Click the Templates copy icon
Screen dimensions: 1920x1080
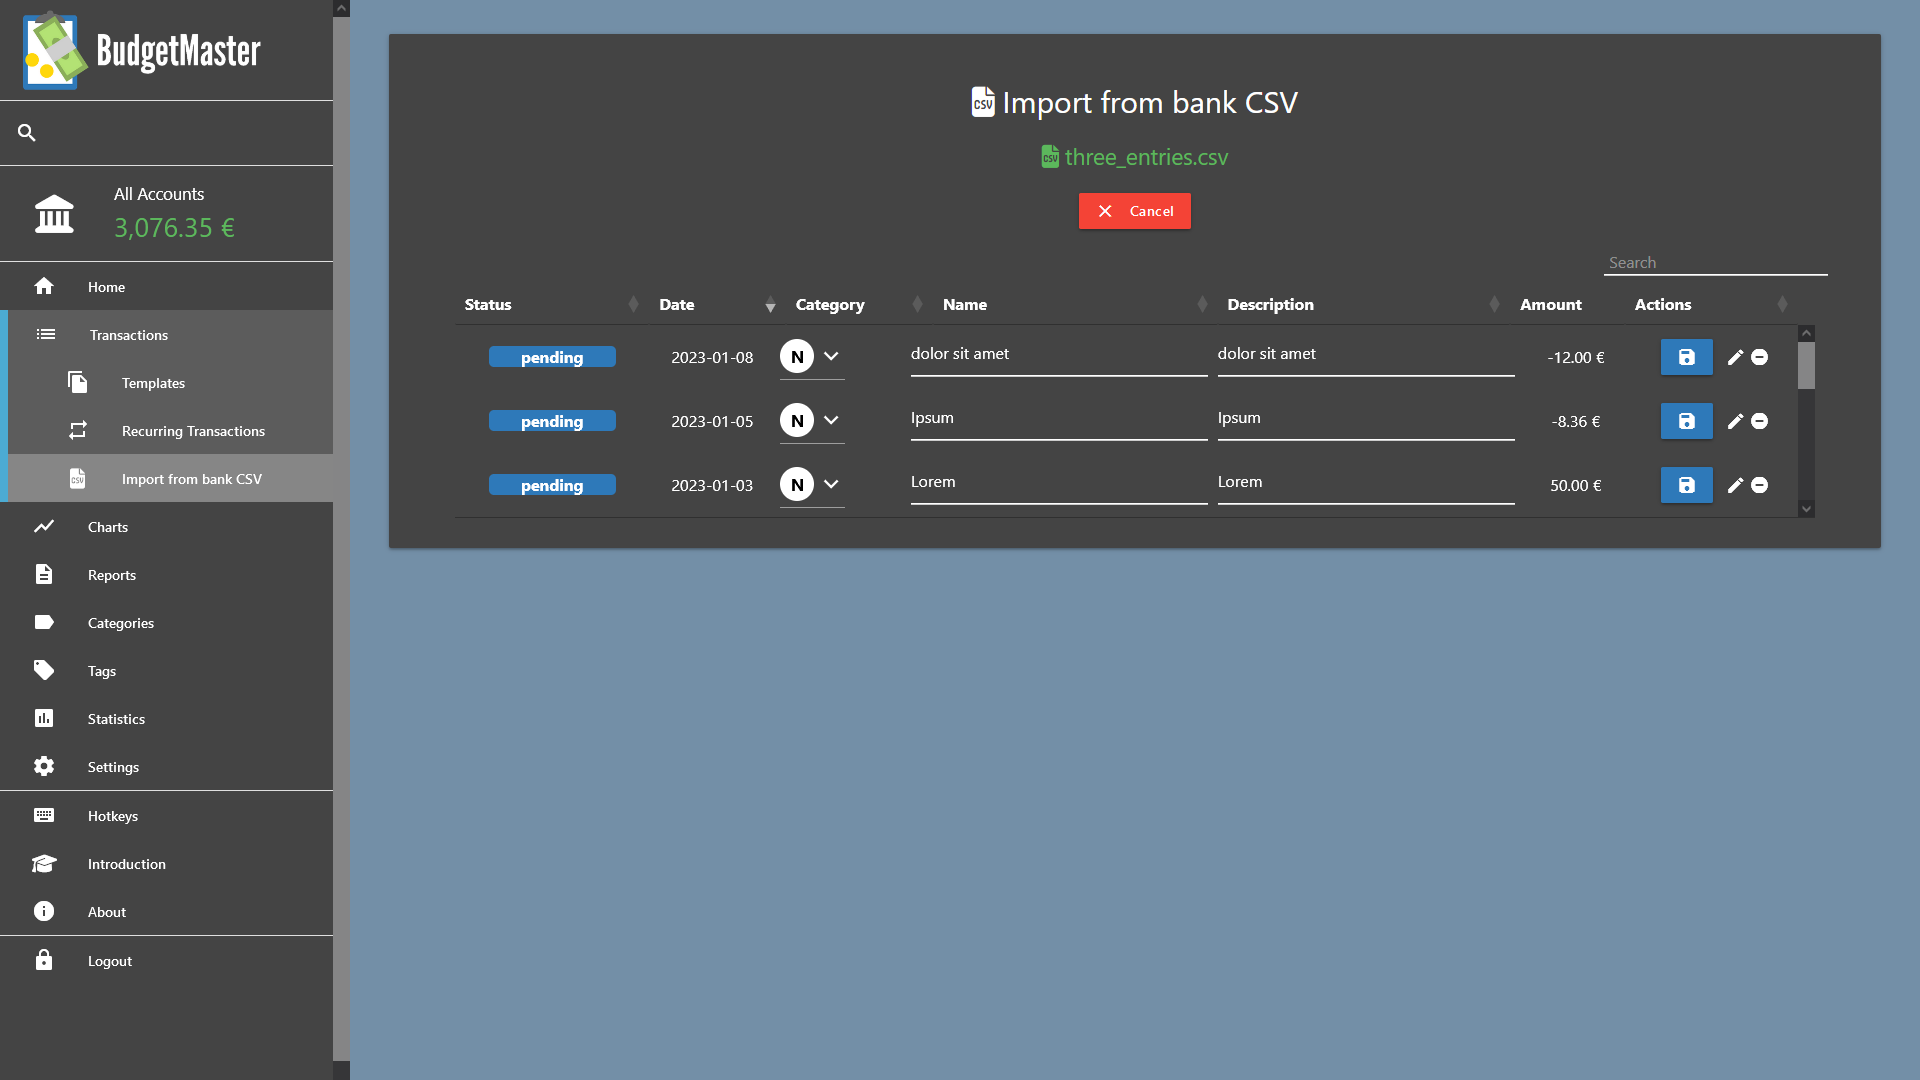click(78, 382)
